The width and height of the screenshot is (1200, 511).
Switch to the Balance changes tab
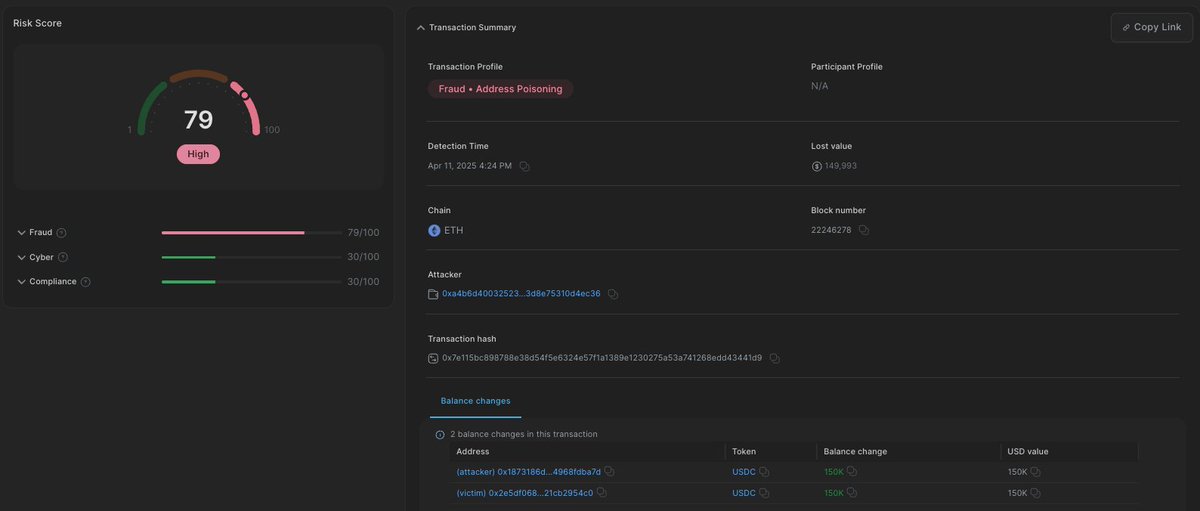[475, 401]
